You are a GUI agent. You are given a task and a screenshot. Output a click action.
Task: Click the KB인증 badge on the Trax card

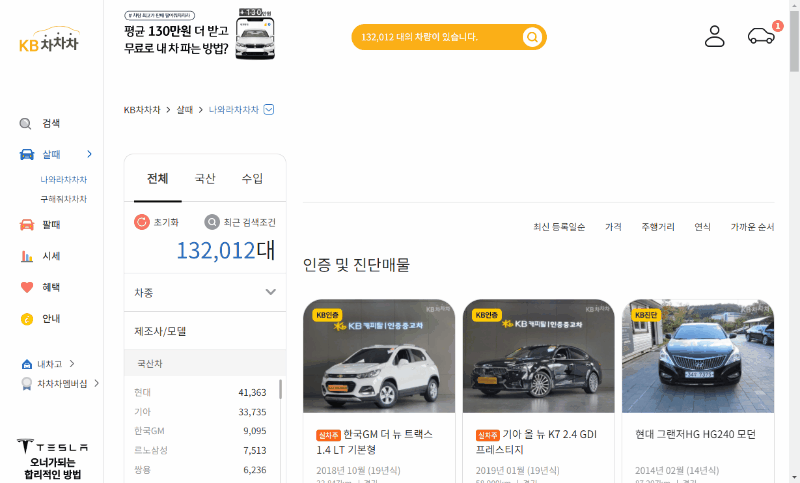328,315
